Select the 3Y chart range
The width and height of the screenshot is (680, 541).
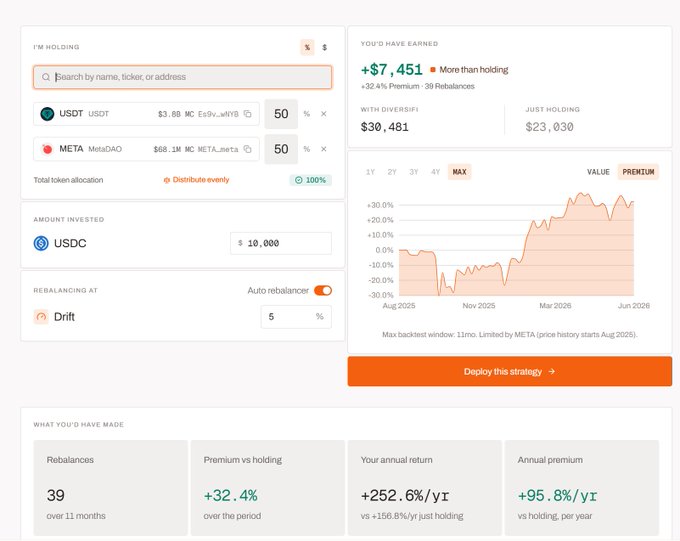(x=414, y=172)
